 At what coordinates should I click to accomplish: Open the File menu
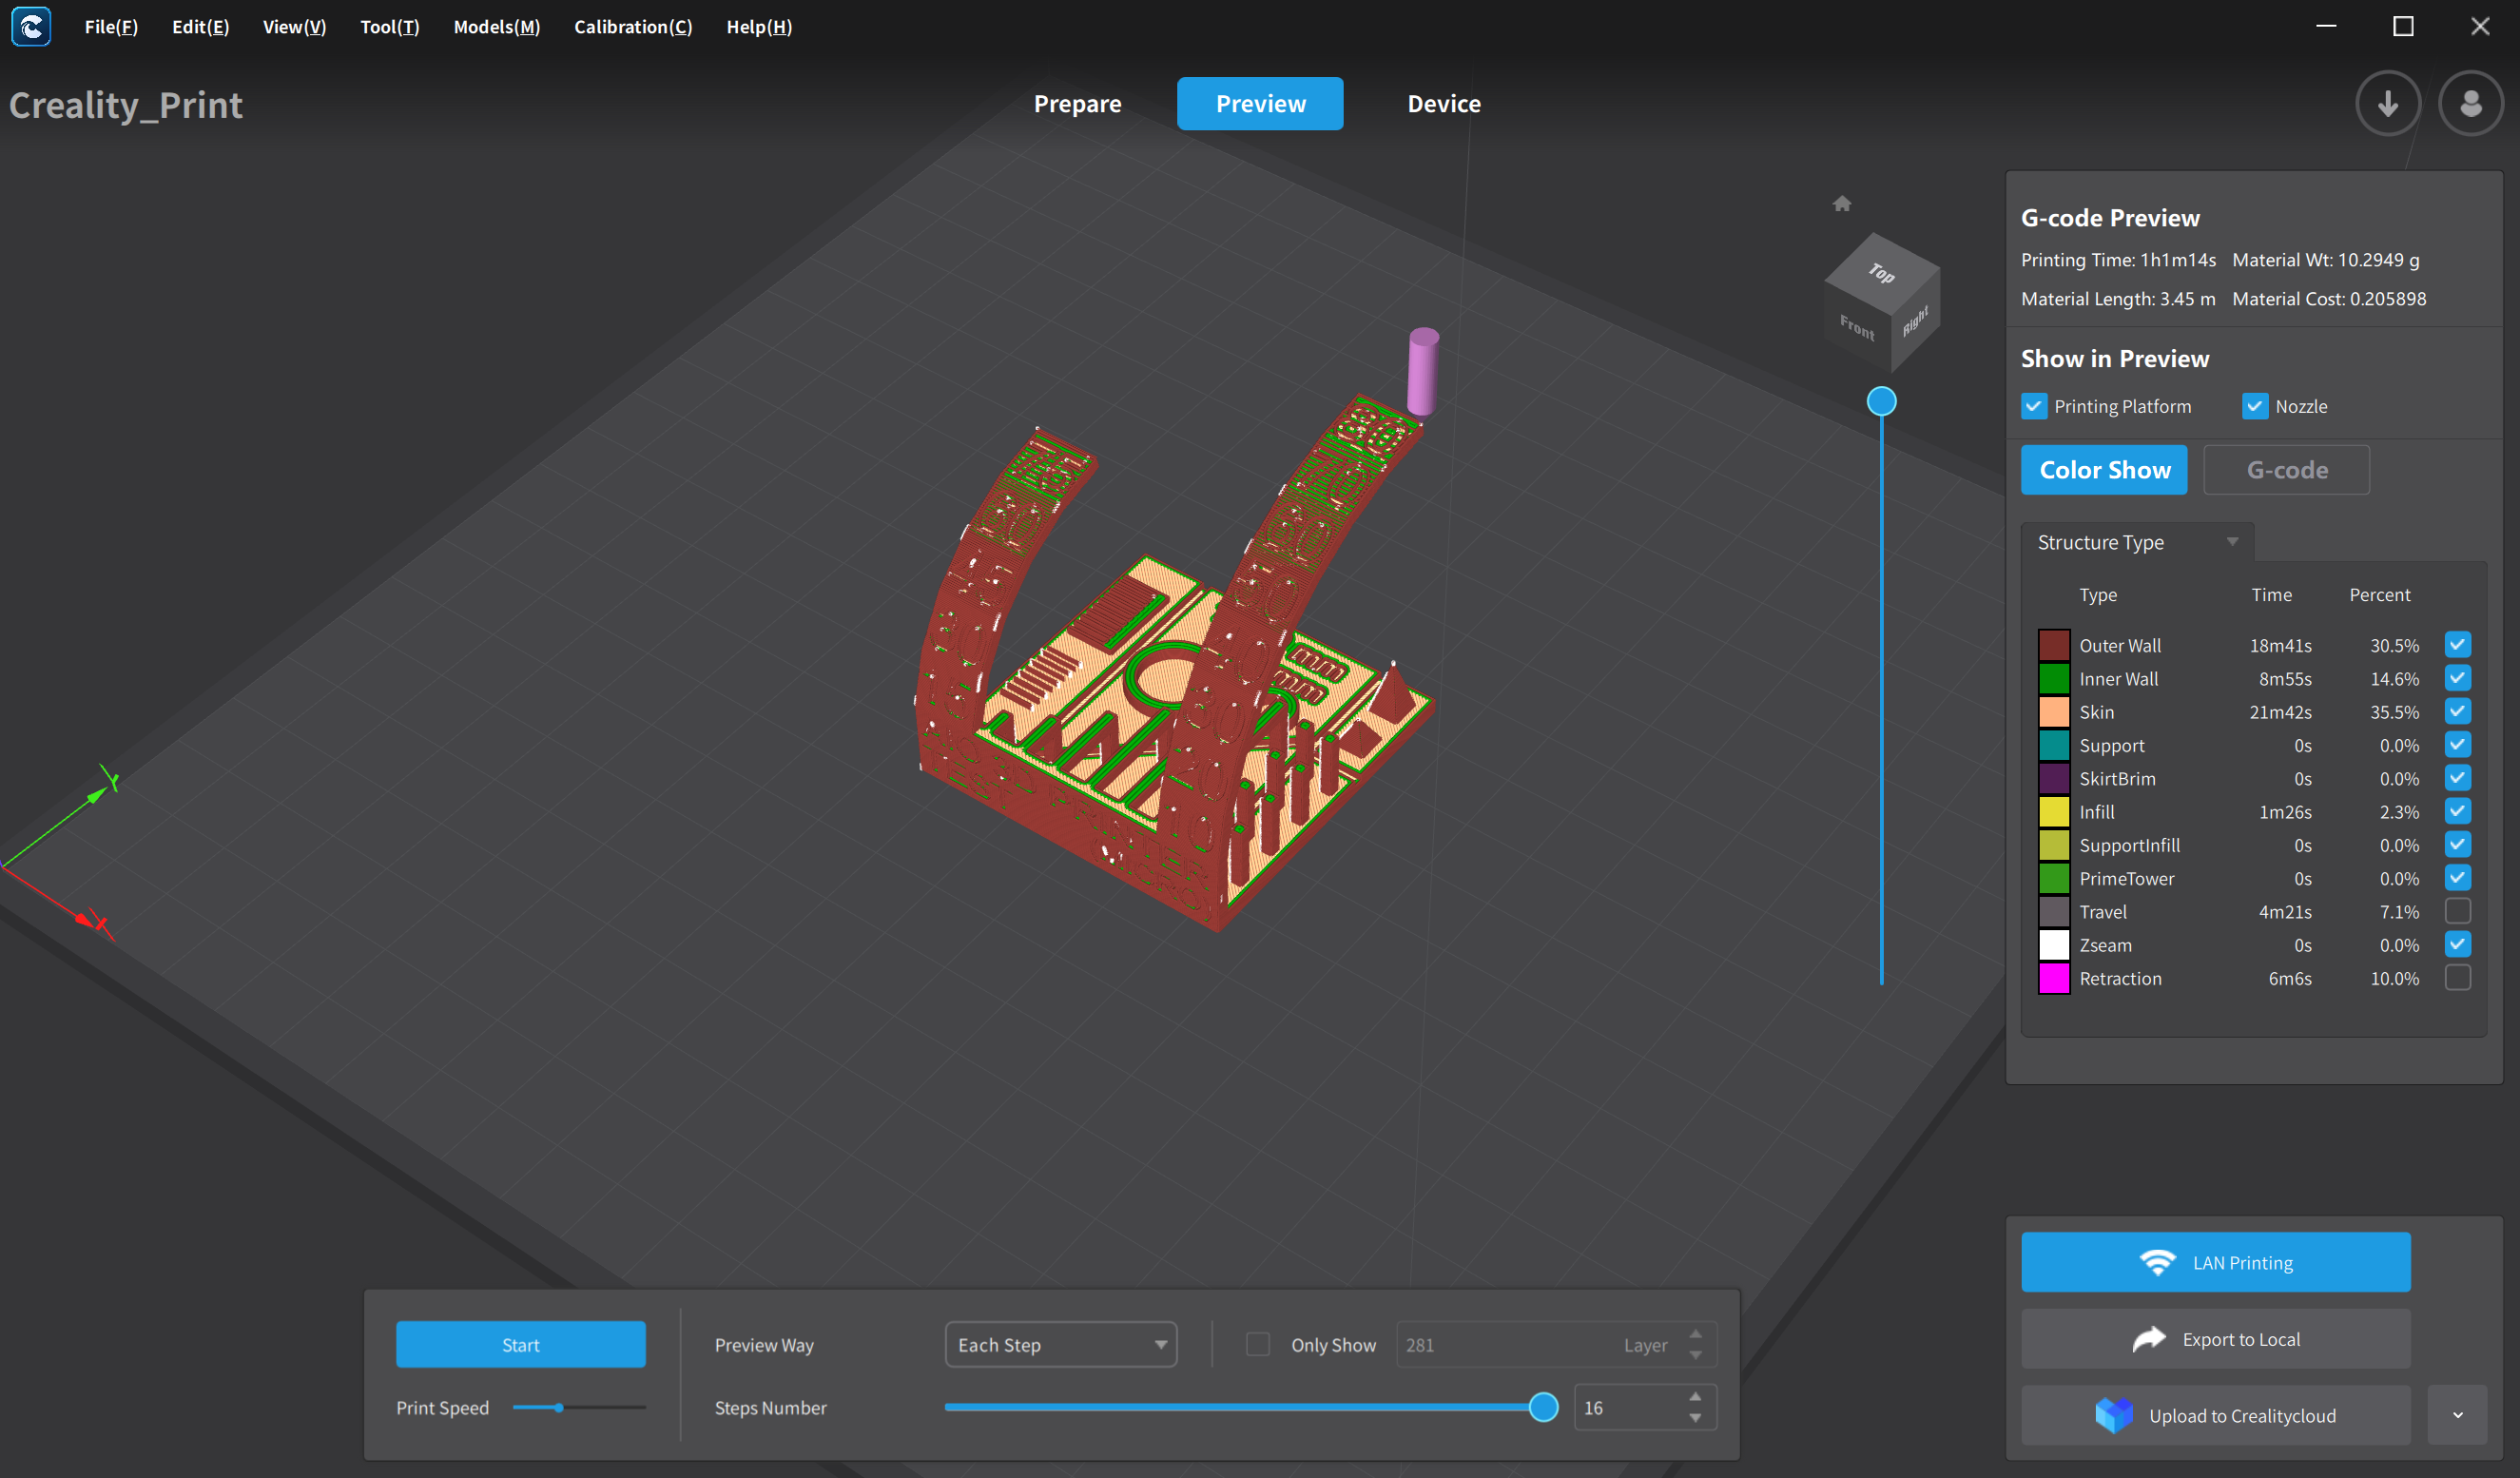(x=111, y=27)
